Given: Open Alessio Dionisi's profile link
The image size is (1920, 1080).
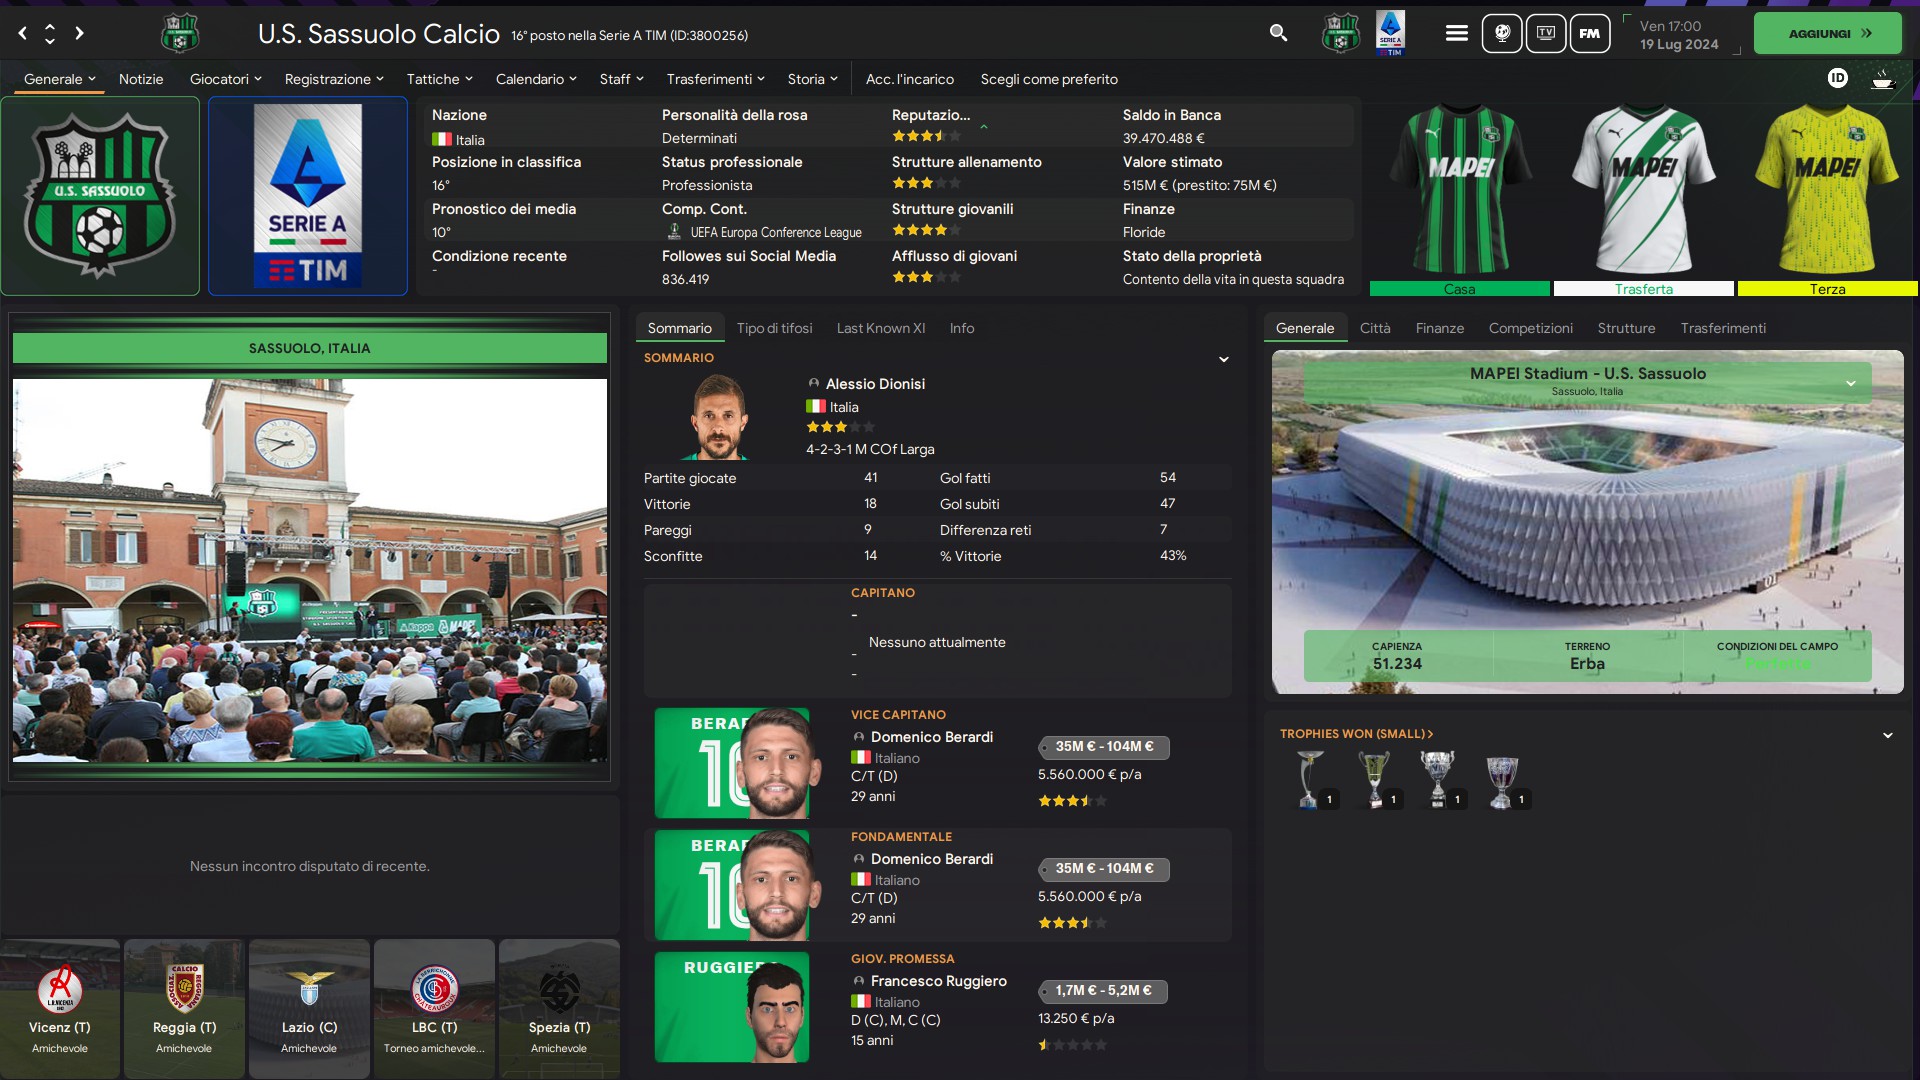Looking at the screenshot, I should coord(875,384).
